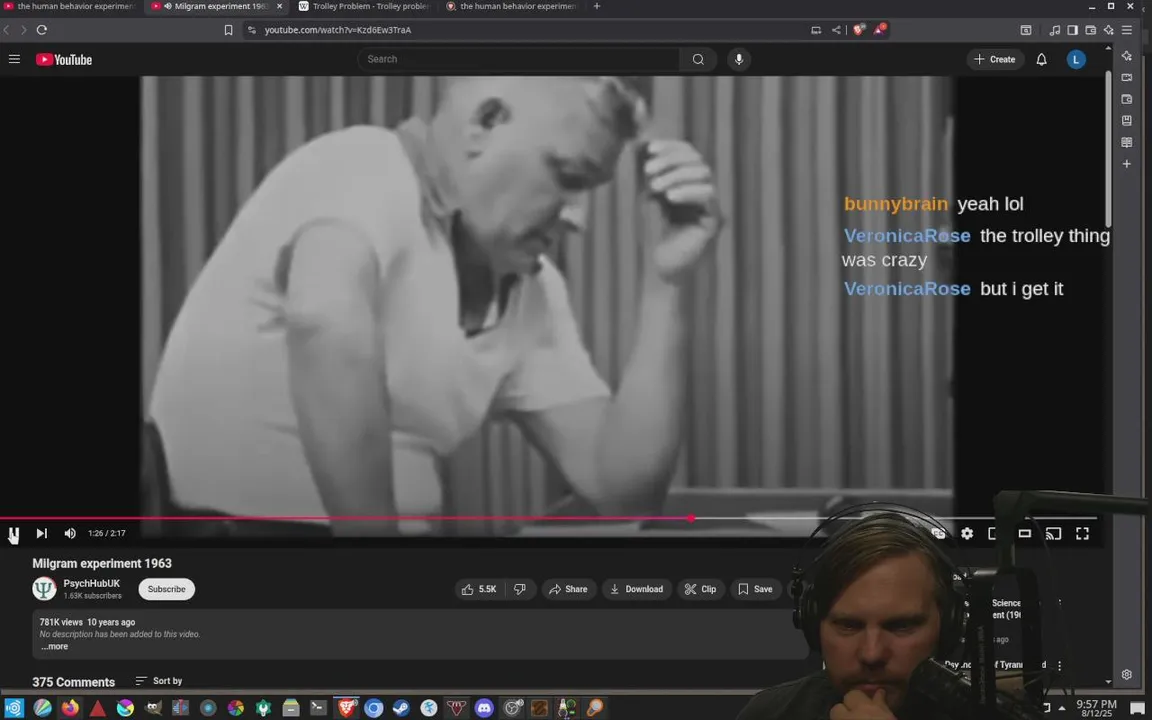Cast video with Play on TV icon
The image size is (1152, 720).
pyautogui.click(x=1054, y=533)
